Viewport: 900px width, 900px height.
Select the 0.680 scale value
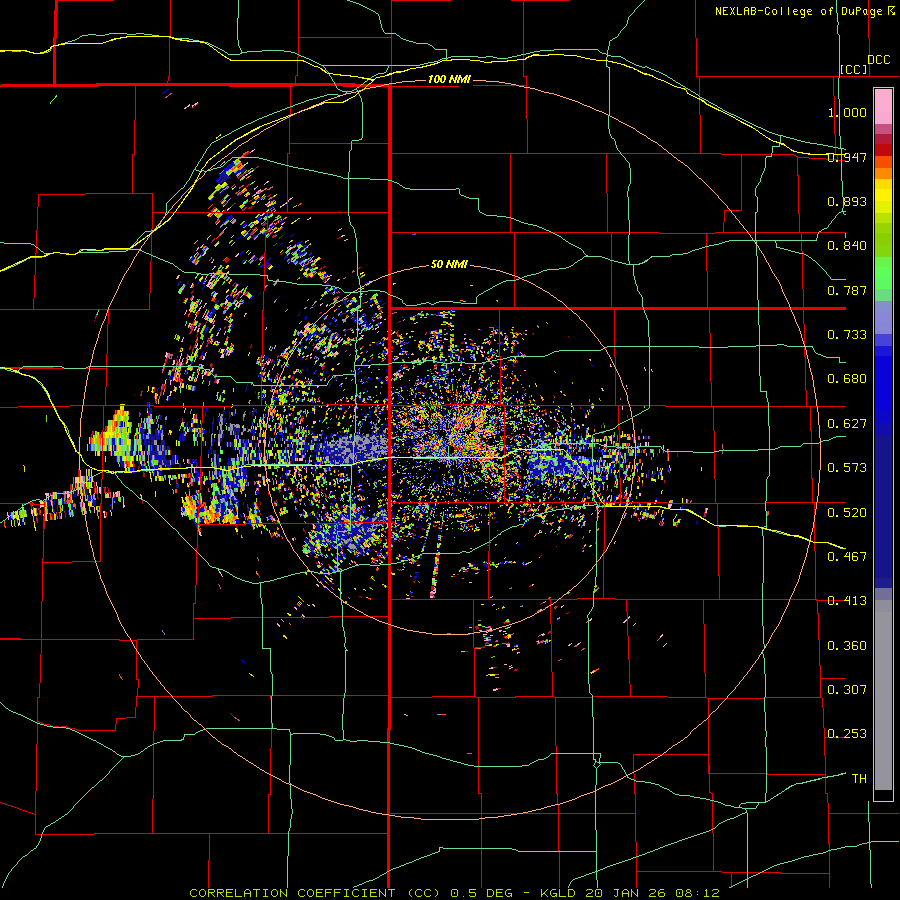(847, 379)
